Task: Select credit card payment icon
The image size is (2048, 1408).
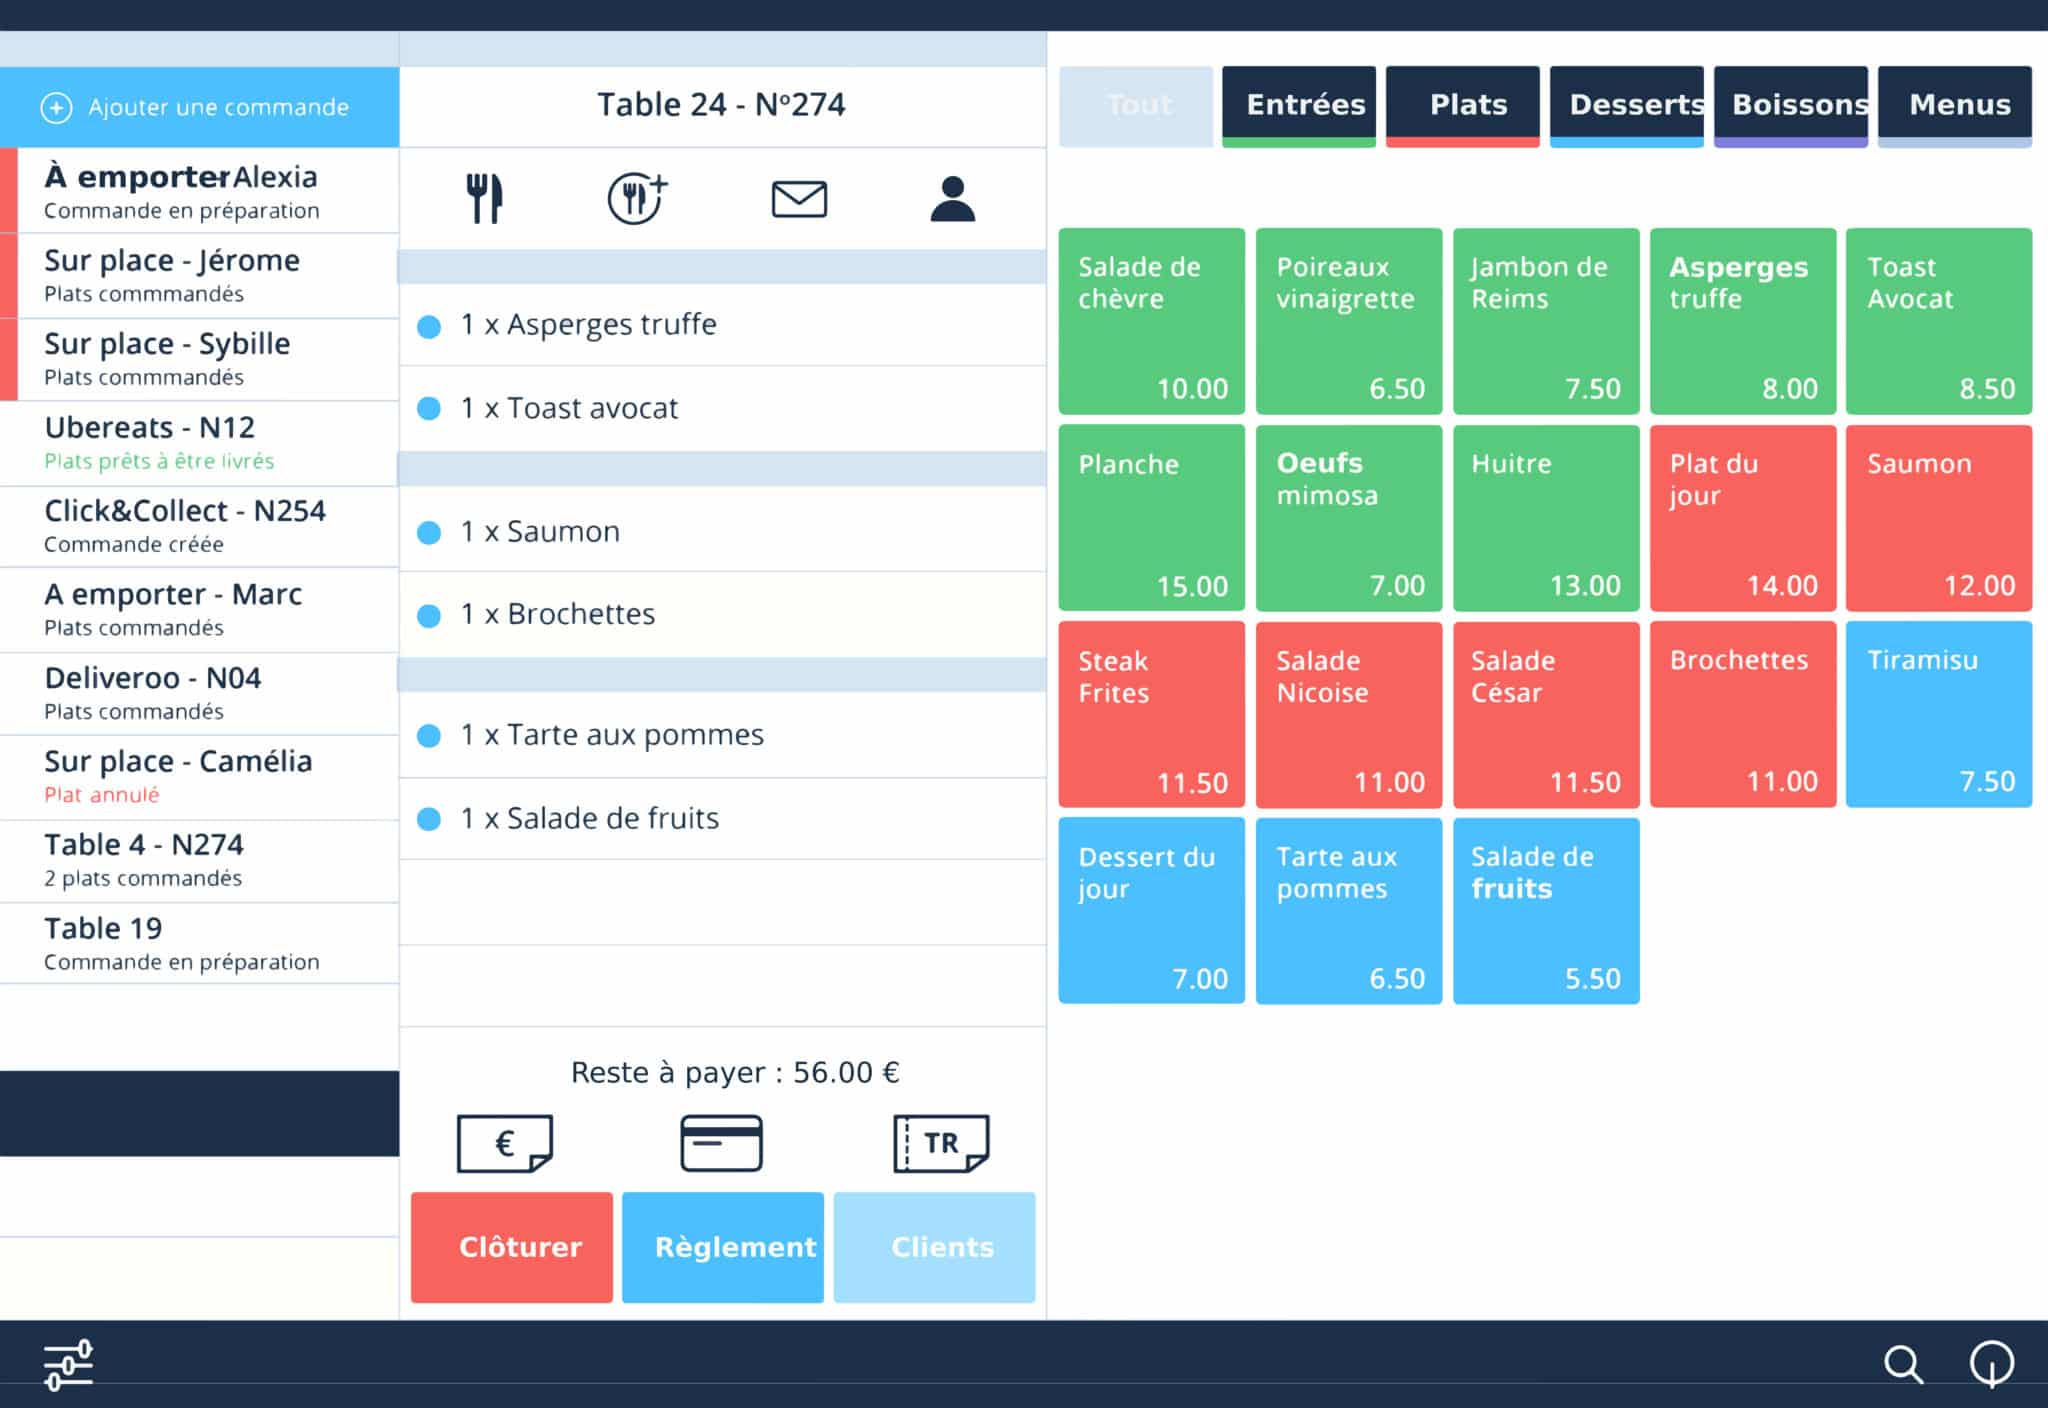Action: tap(721, 1143)
